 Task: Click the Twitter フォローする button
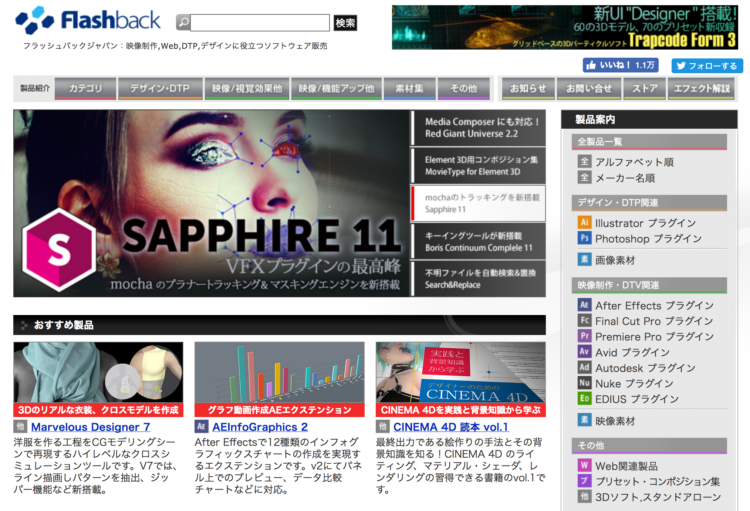point(707,66)
